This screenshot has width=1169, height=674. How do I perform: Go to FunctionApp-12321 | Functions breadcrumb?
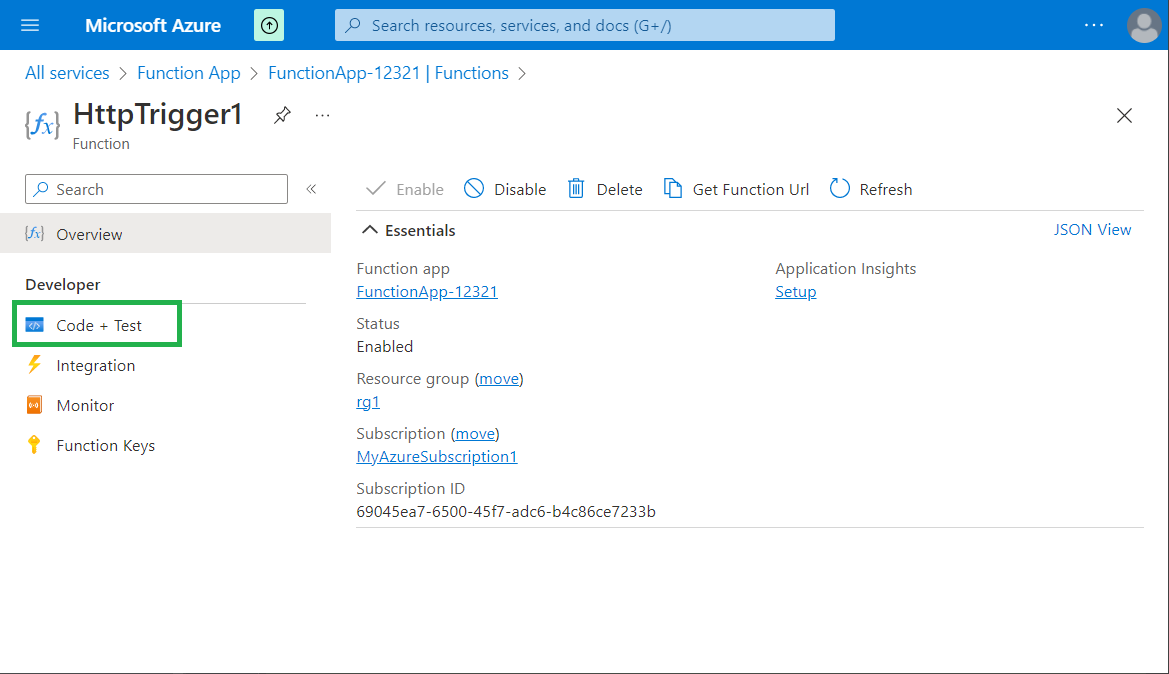pyautogui.click(x=388, y=73)
